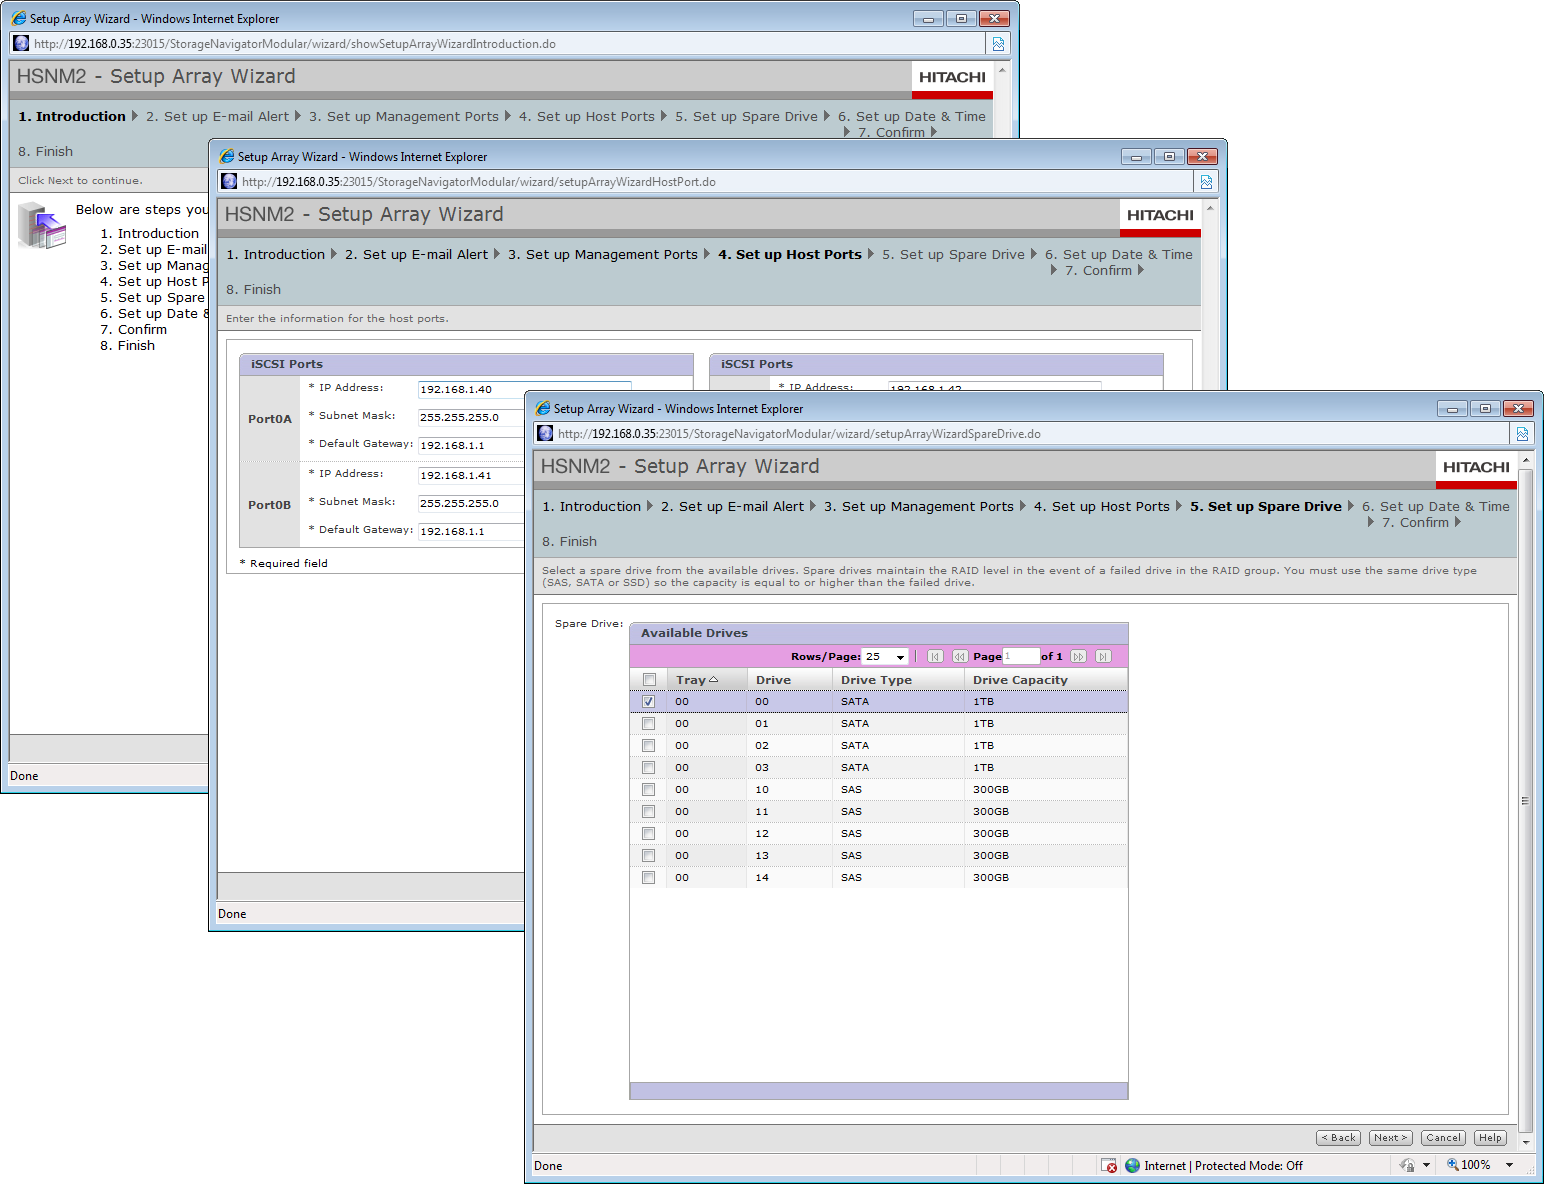1544x1184 pixels.
Task: Click Port0B Default Gateway field 192.168.1.1
Action: point(471,531)
